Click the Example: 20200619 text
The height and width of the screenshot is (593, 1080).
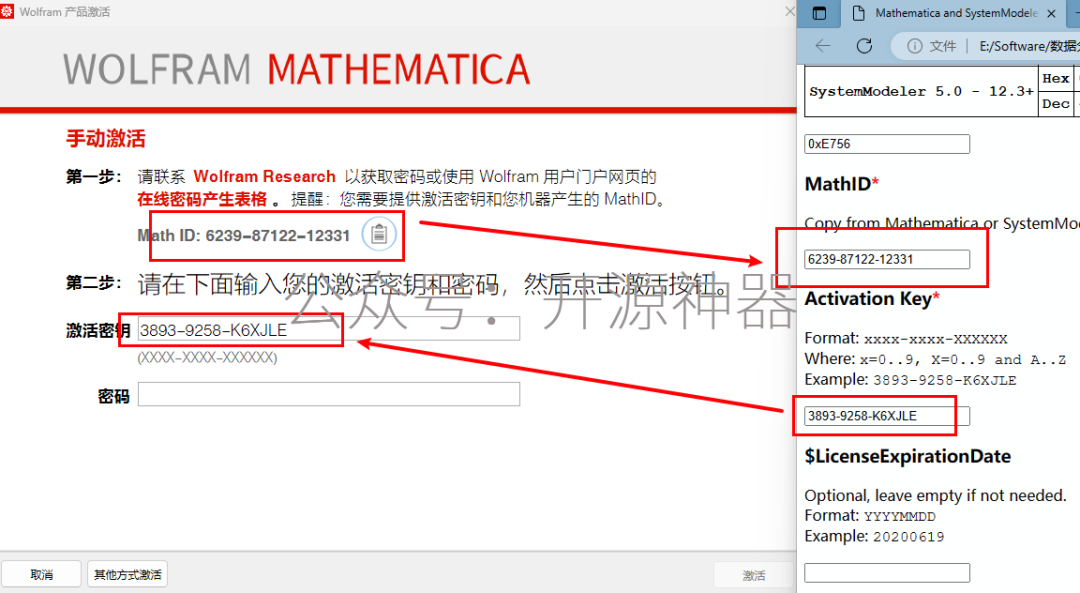874,536
